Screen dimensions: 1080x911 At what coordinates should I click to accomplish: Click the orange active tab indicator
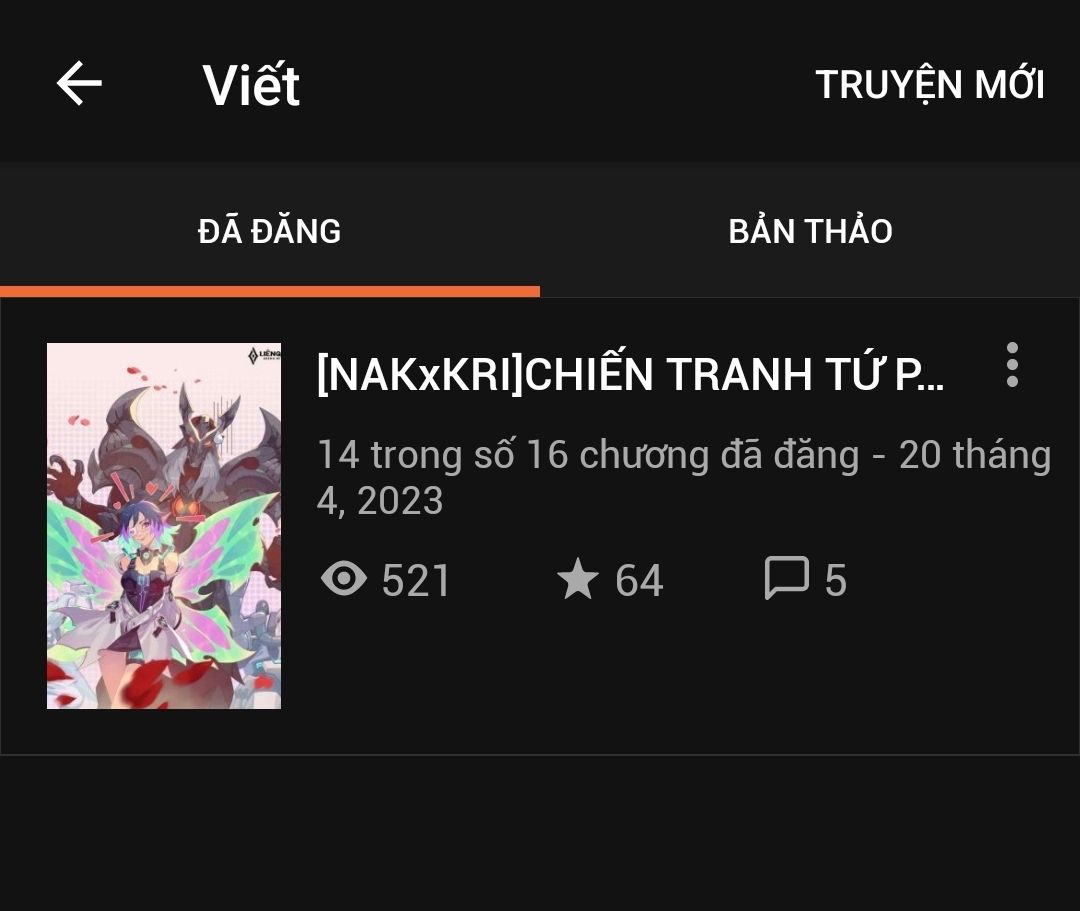point(270,291)
